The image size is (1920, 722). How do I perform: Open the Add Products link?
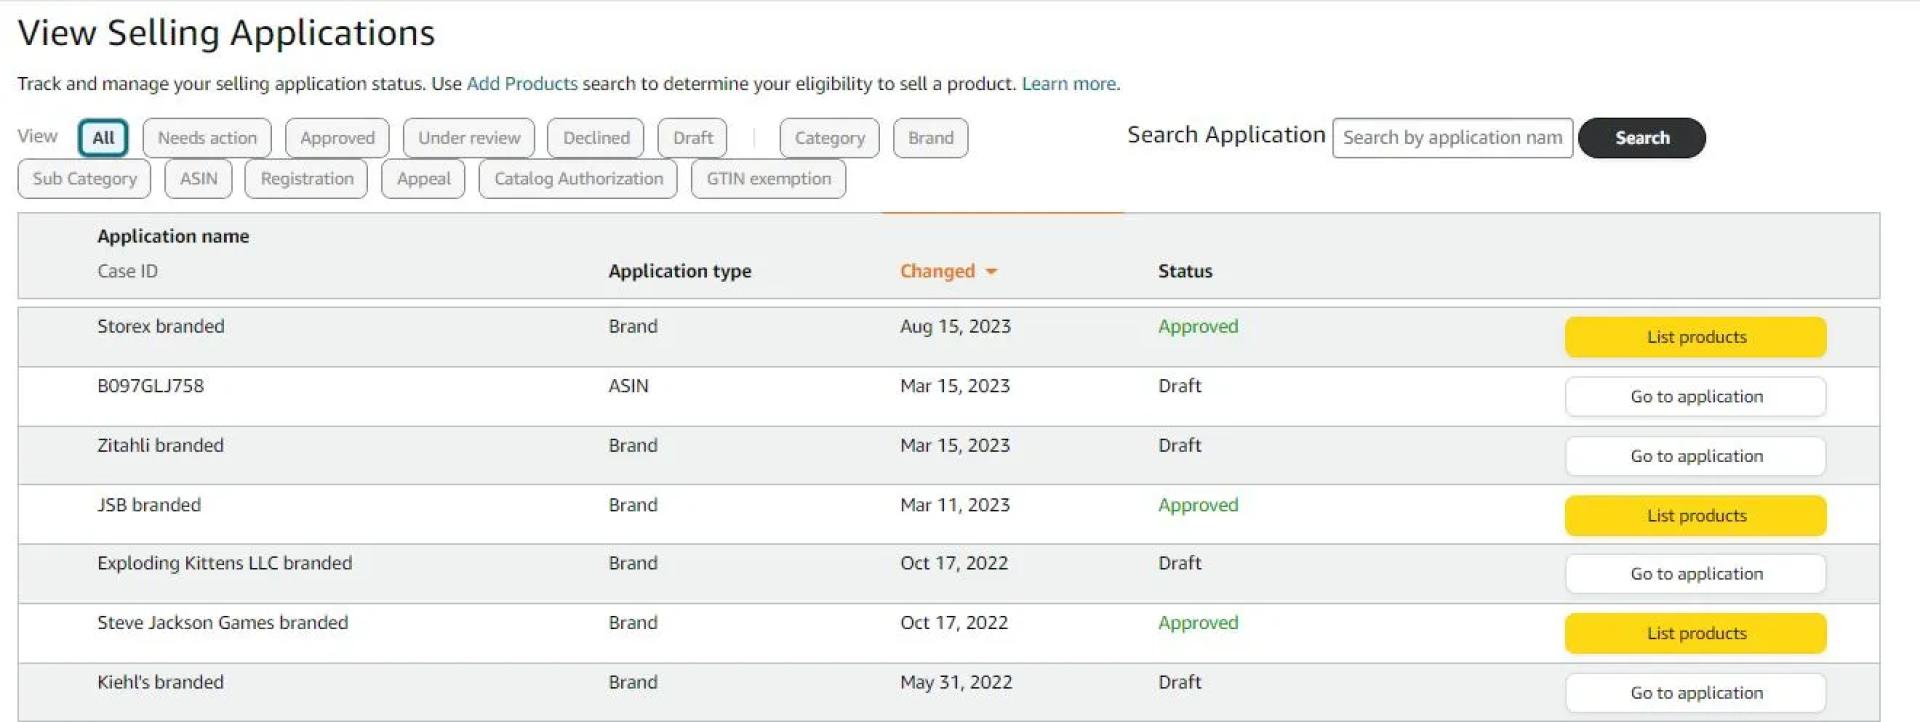click(x=522, y=84)
